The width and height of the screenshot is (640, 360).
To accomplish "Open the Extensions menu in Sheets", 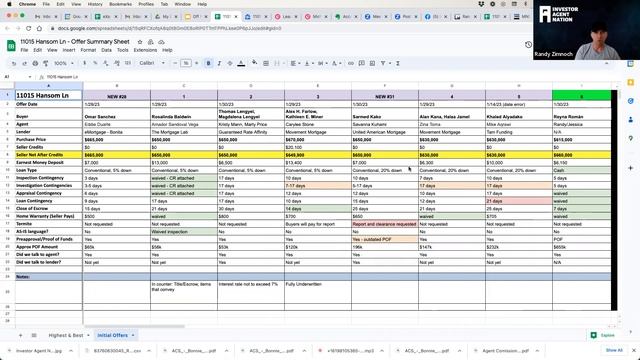I will click(x=145, y=50).
